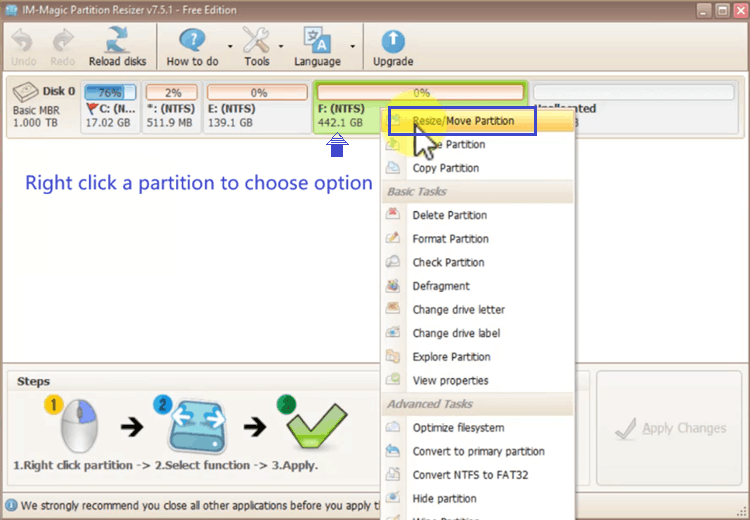Viewport: 750px width, 520px height.
Task: Click the Unallocated space usage bar
Action: pos(633,92)
